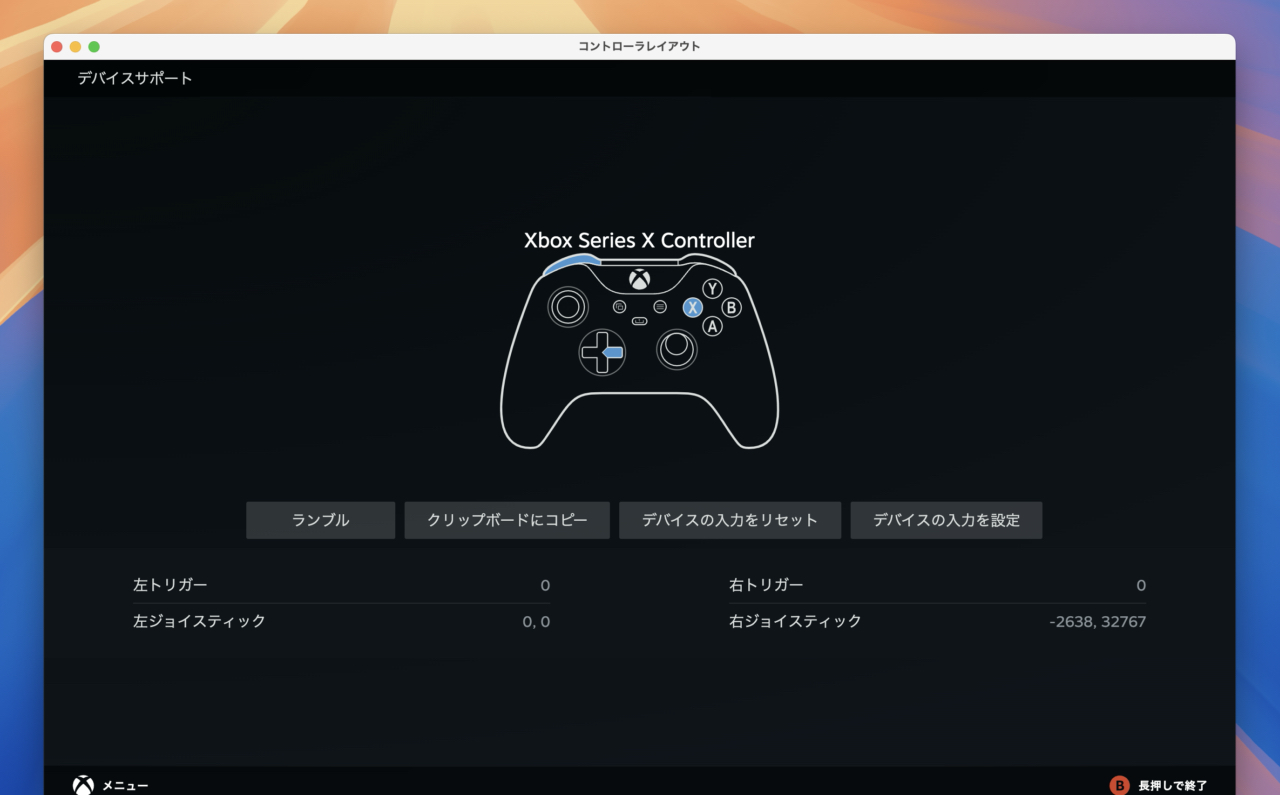Click the Share button on controller diagram
The width and height of the screenshot is (1280, 795).
click(x=639, y=321)
